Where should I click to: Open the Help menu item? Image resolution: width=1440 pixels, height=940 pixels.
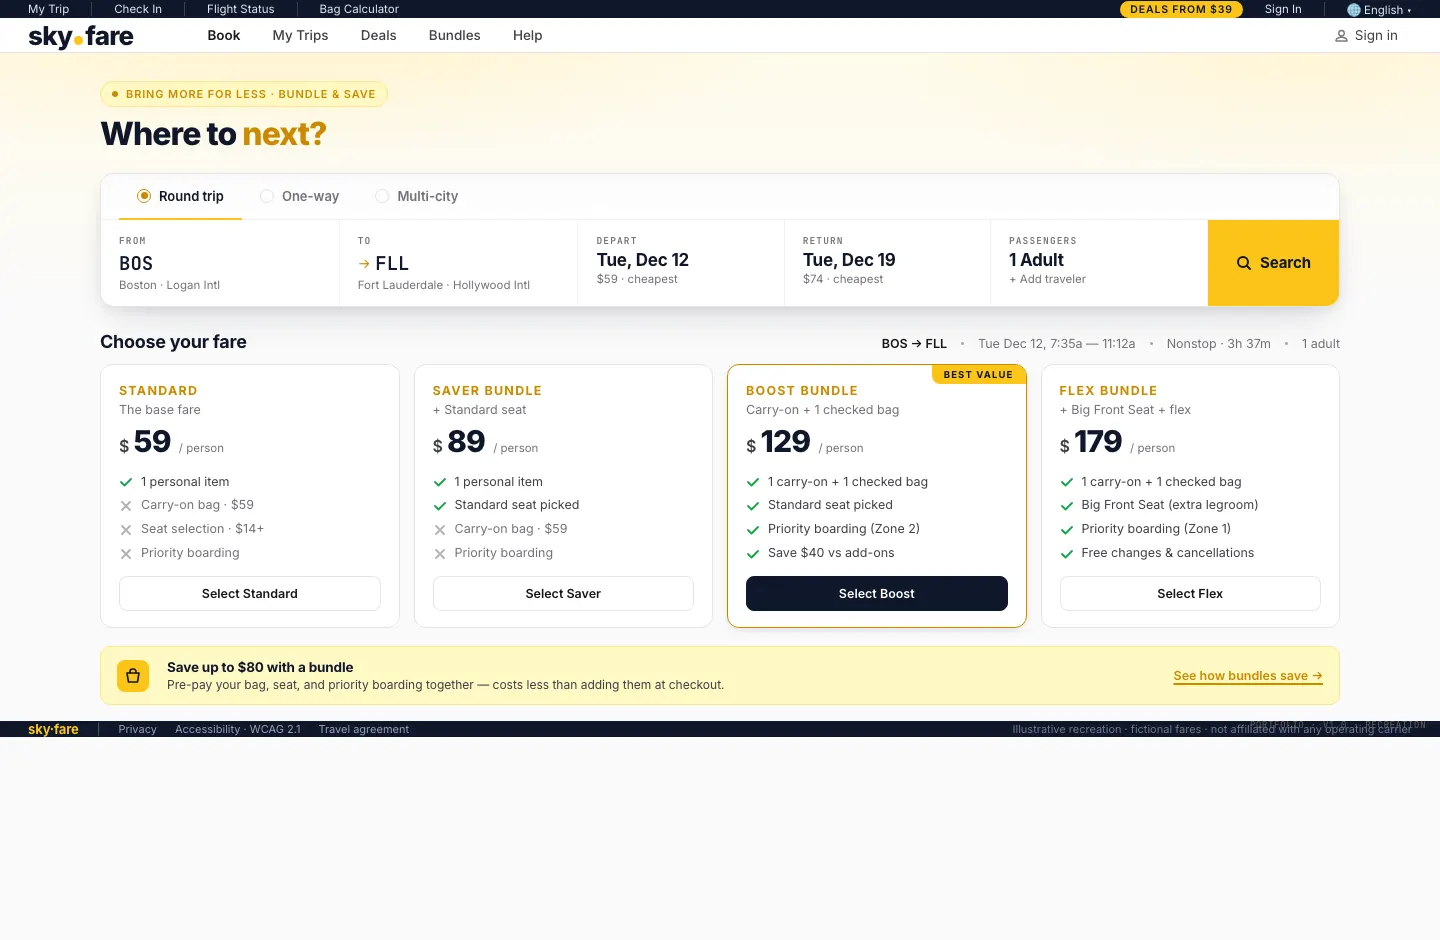tap(527, 36)
